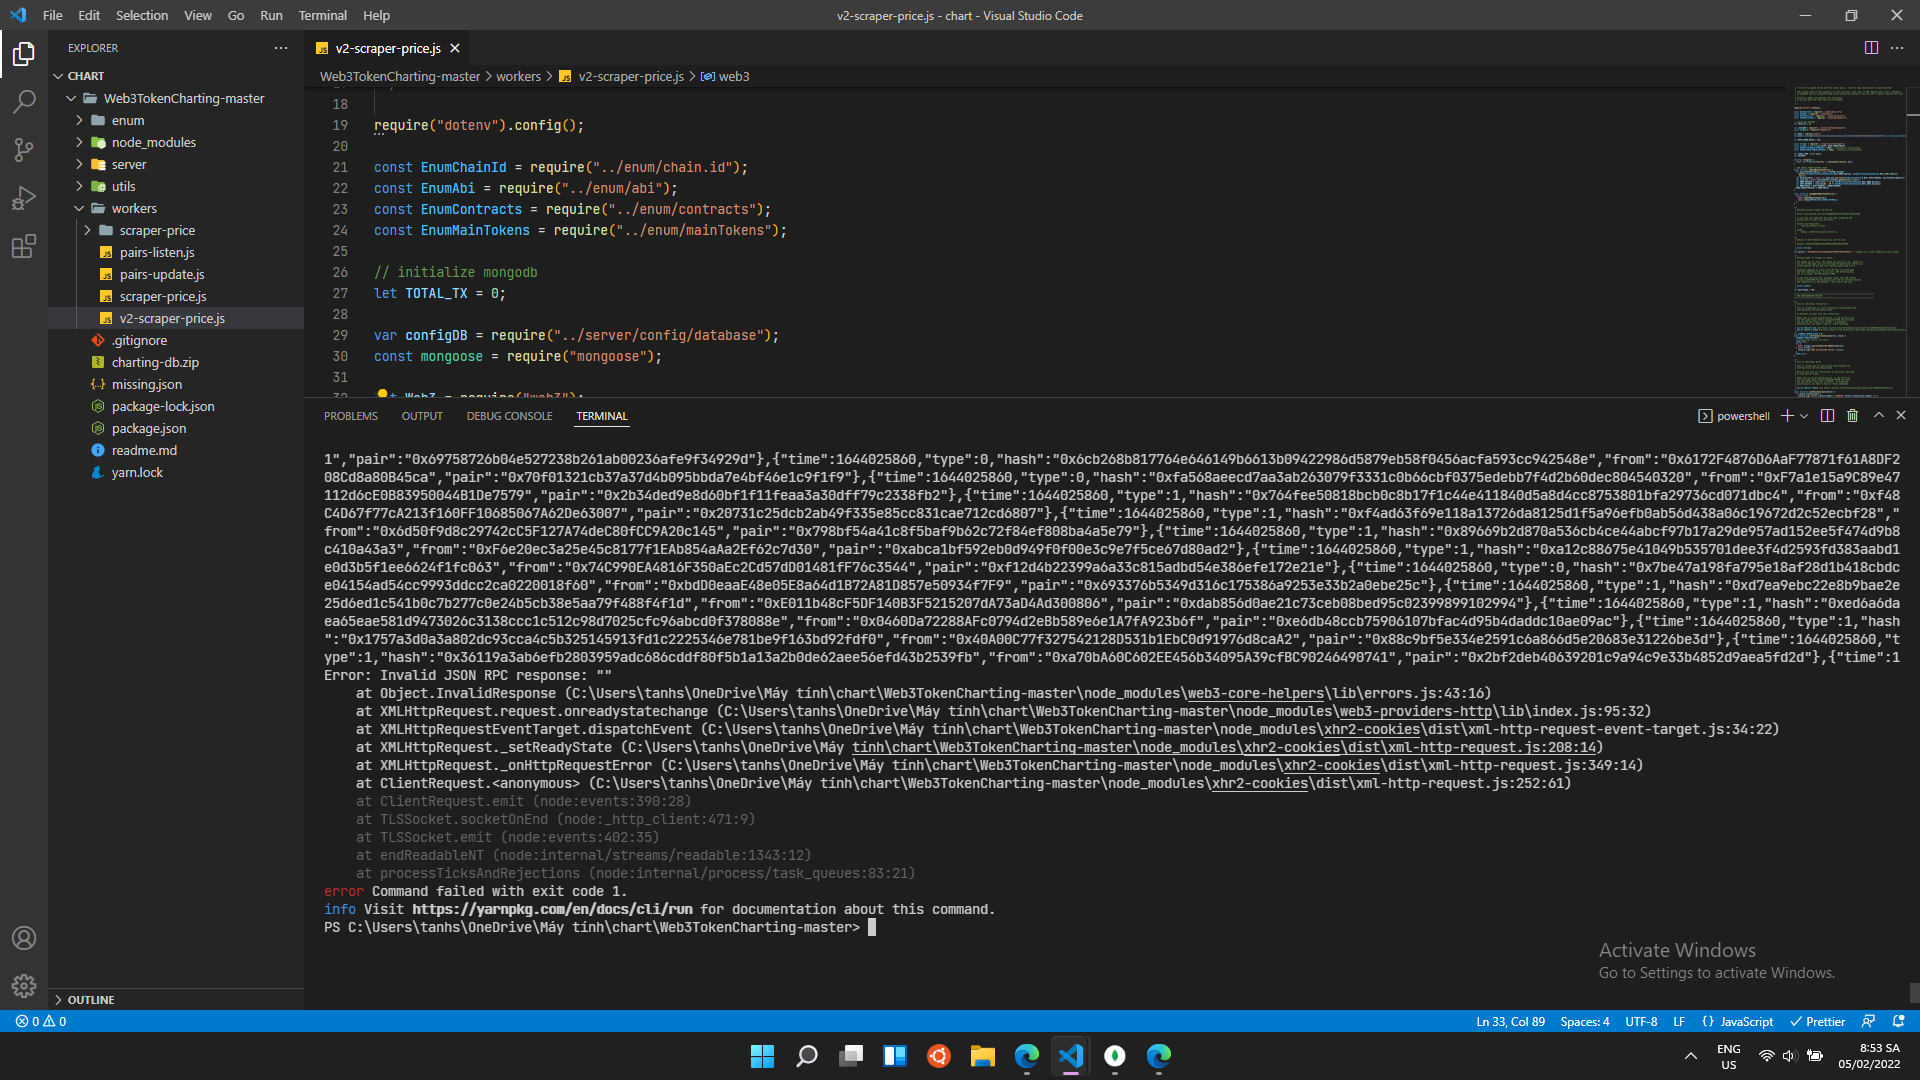The height and width of the screenshot is (1080, 1920).
Task: Open the Accounts menu icon
Action: pyautogui.click(x=24, y=938)
